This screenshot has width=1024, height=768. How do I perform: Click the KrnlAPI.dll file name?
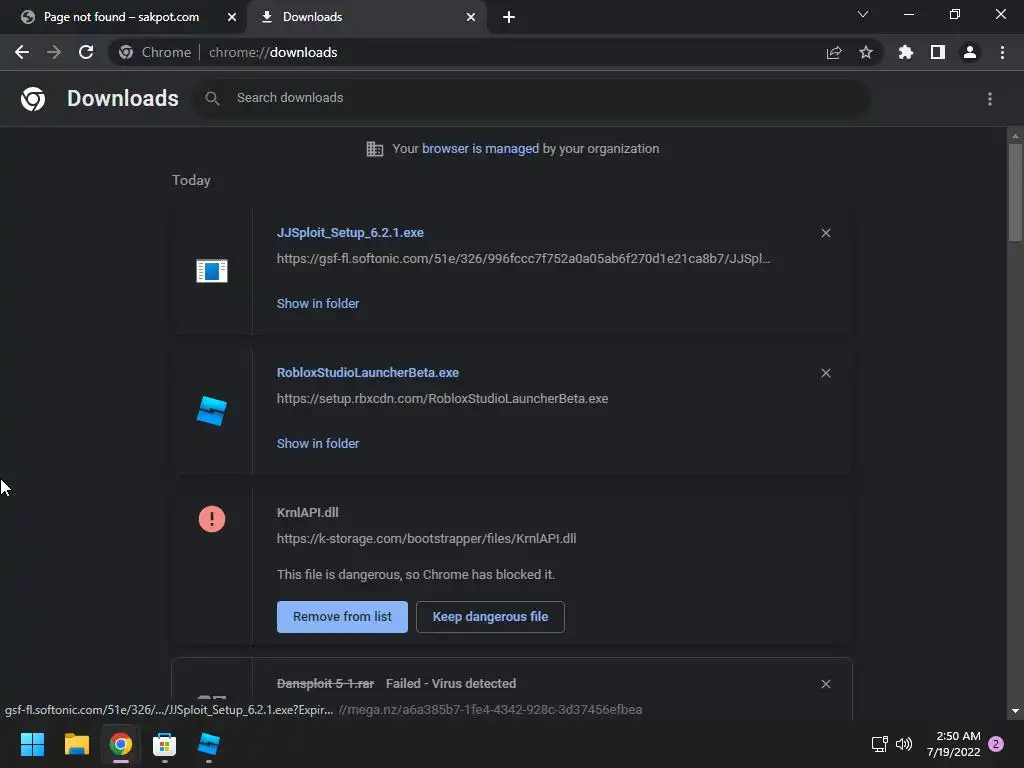pos(308,513)
